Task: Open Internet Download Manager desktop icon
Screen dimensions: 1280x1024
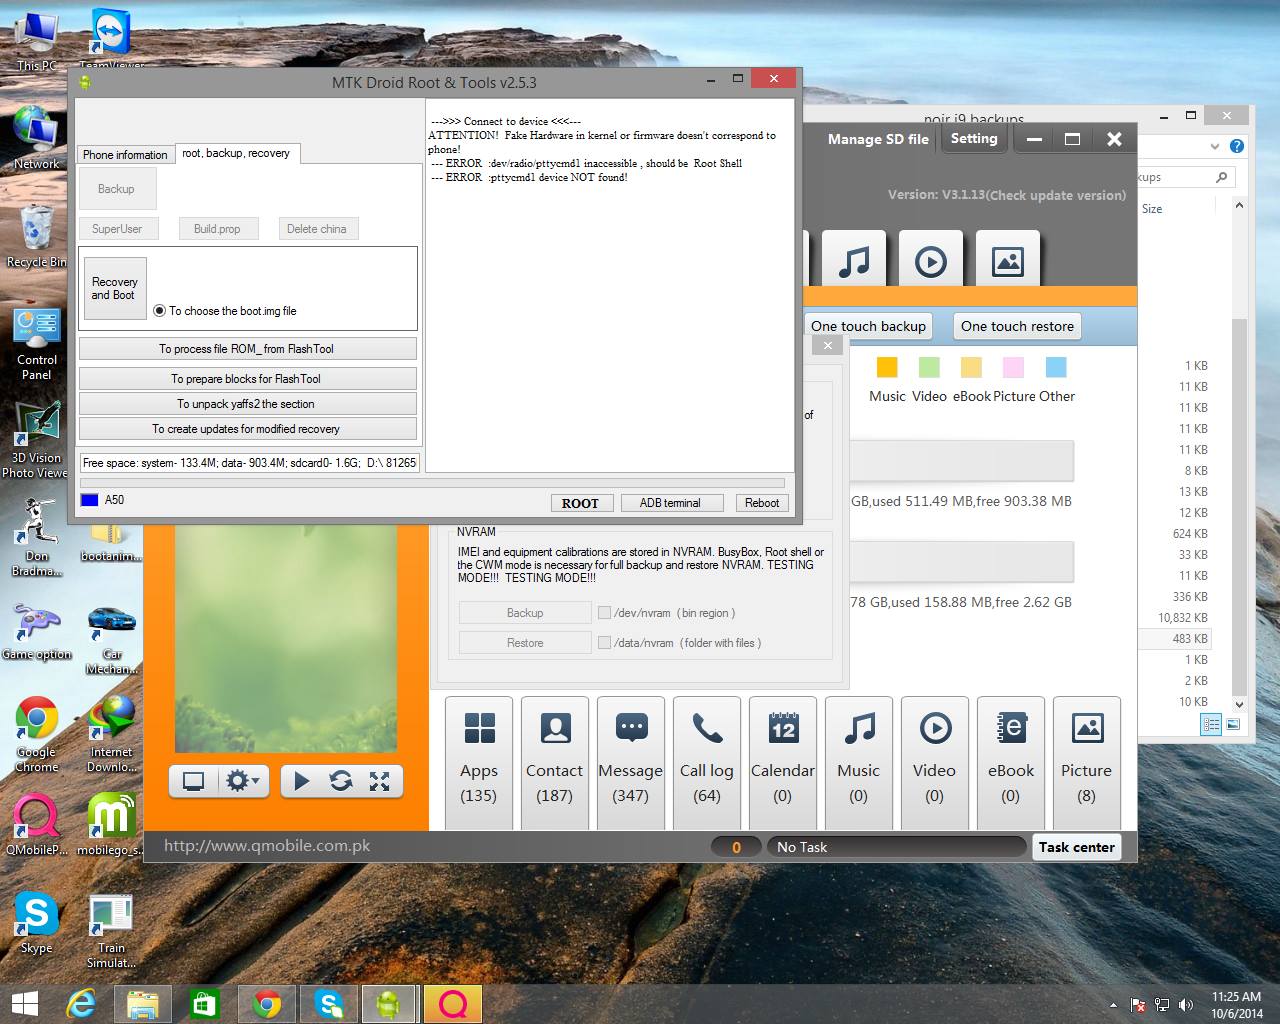Action: pos(111,735)
